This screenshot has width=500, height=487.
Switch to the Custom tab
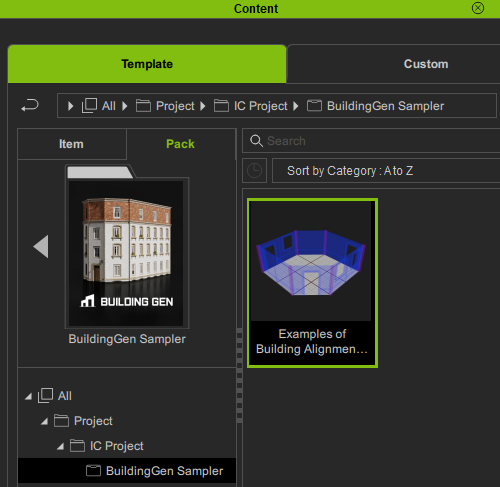[393, 64]
